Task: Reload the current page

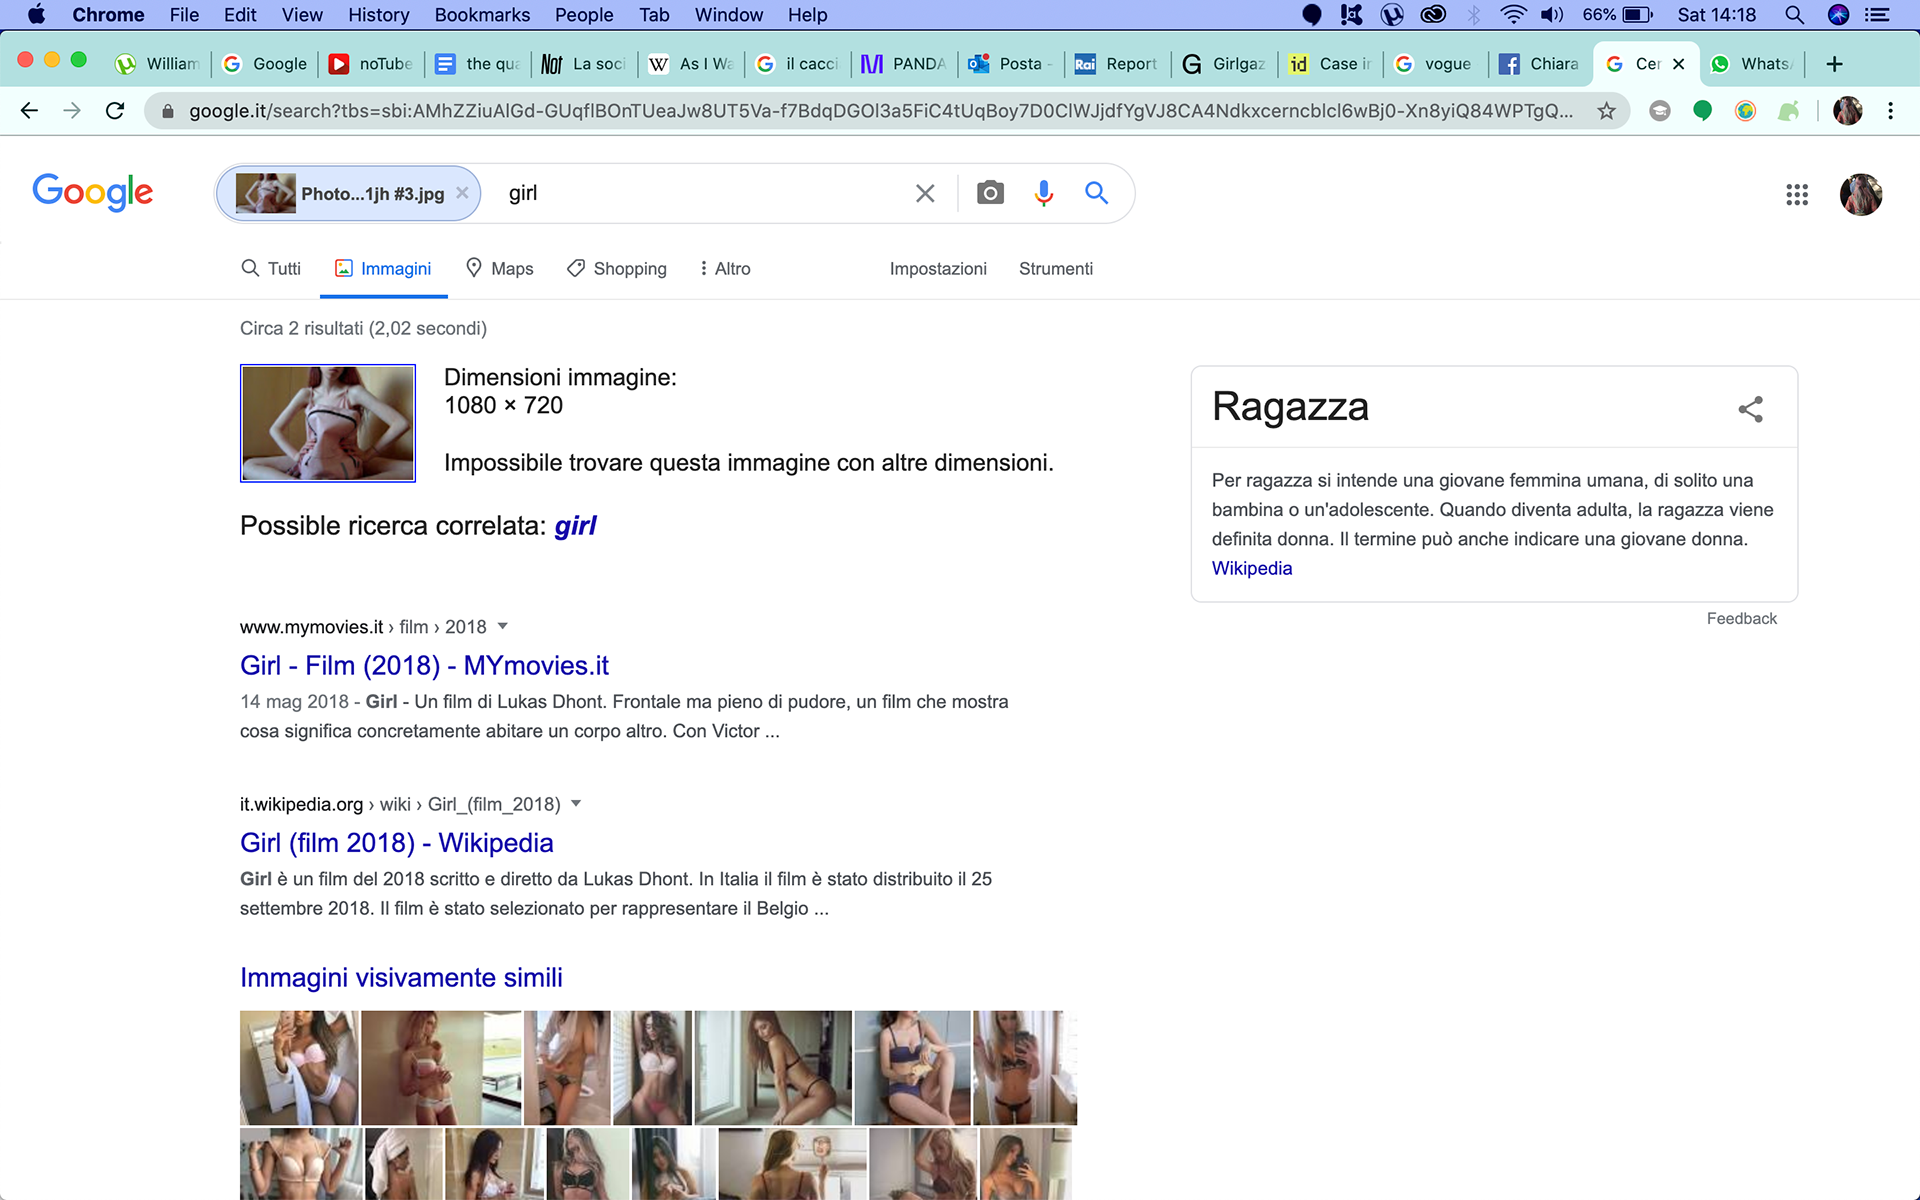Action: coord(115,111)
